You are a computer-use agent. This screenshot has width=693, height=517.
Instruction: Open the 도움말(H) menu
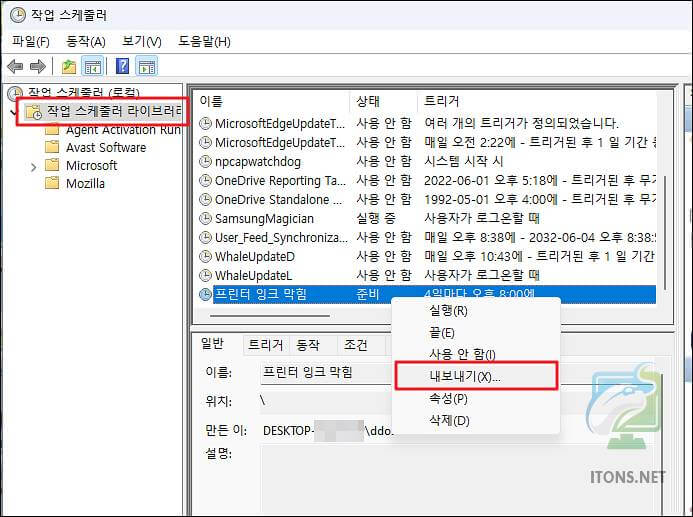tap(204, 42)
